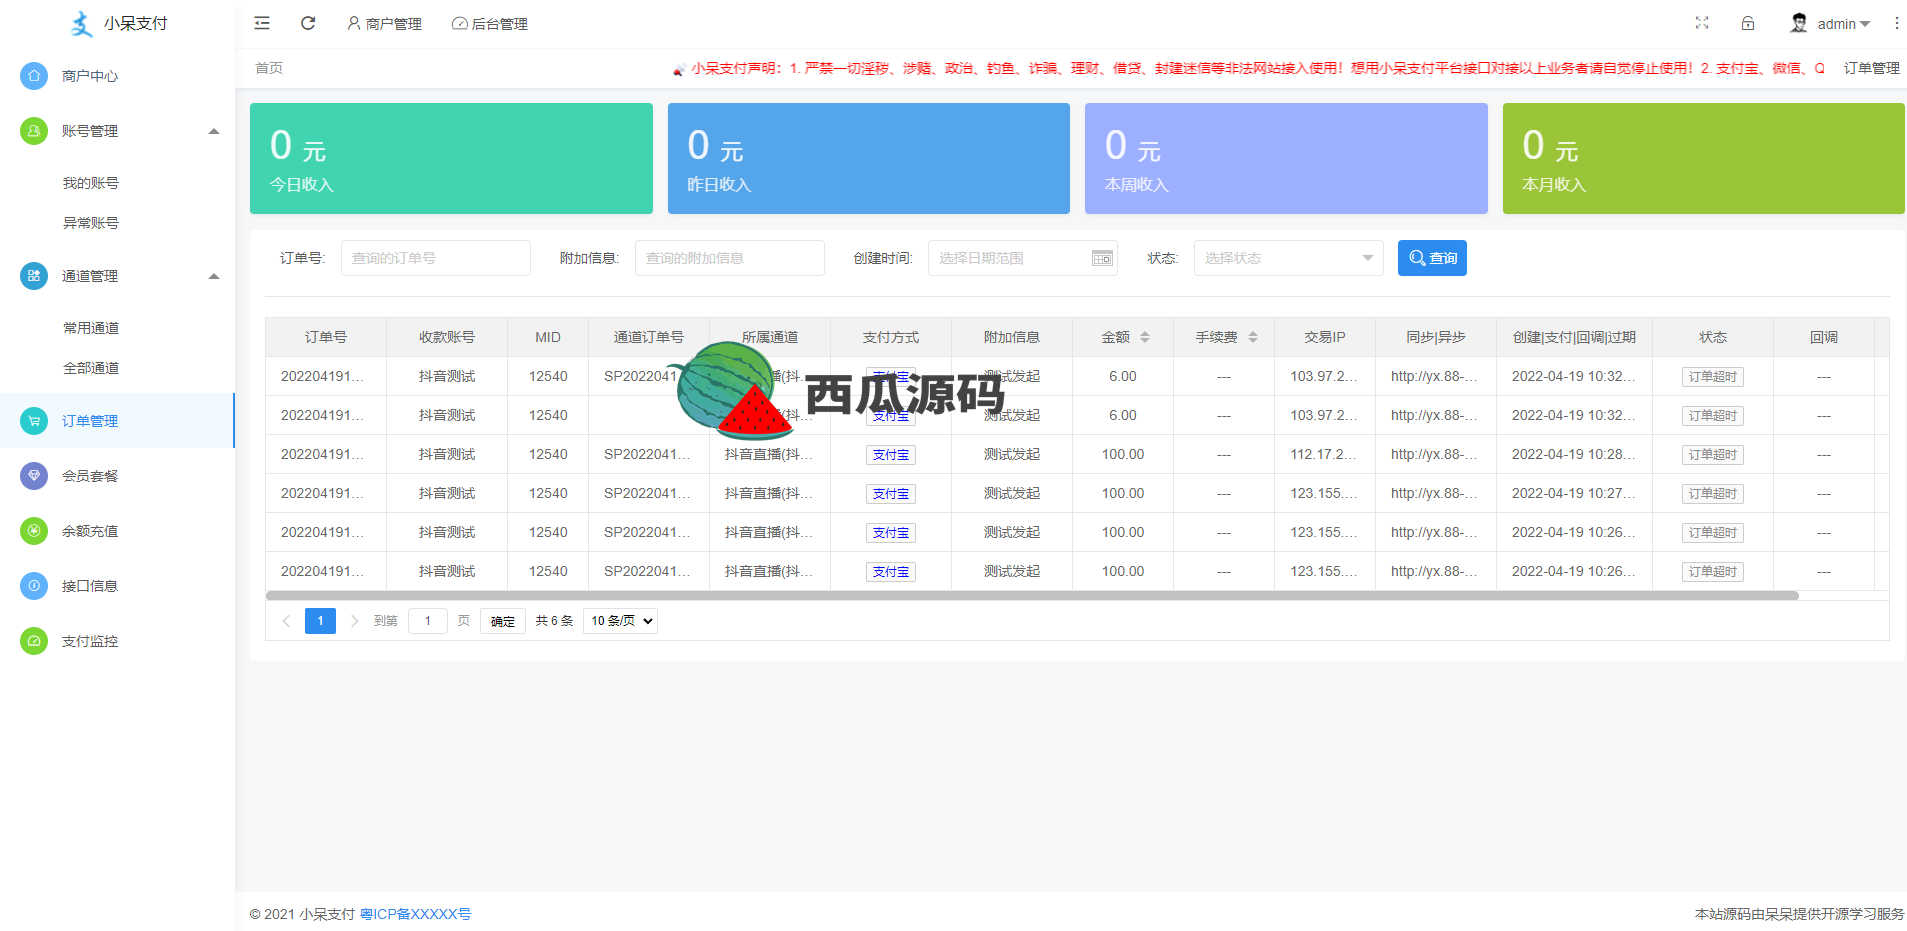
Task: Click the refresh page icon
Action: [x=308, y=23]
